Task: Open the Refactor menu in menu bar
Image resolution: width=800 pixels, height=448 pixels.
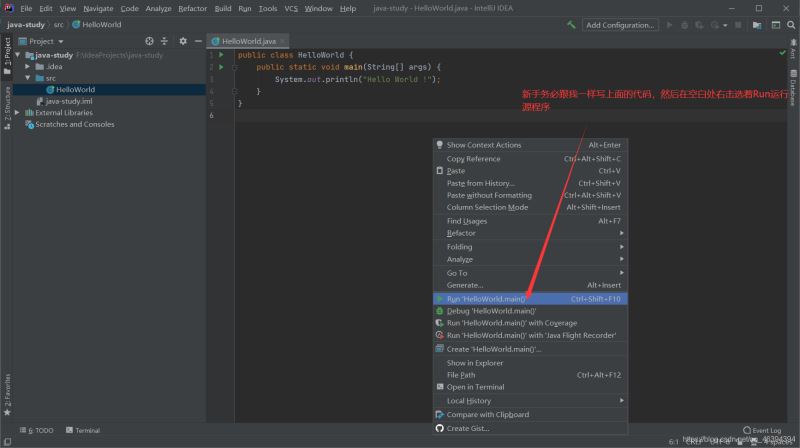Action: click(x=192, y=8)
